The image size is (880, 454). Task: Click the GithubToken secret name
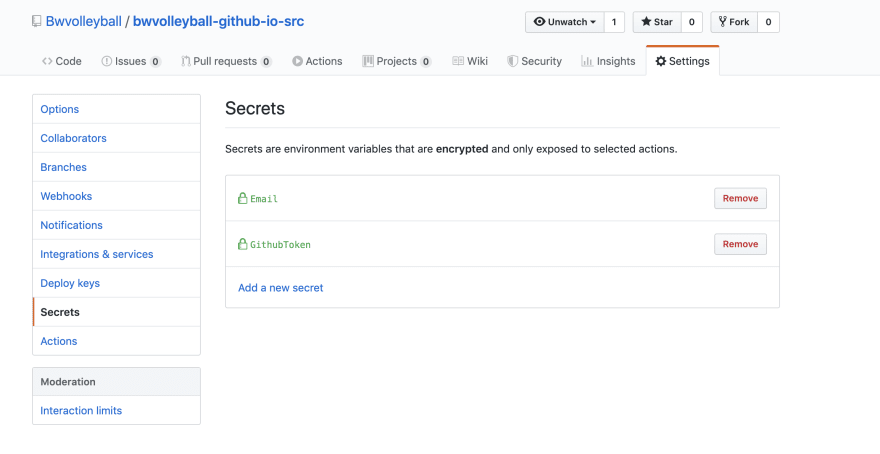point(280,245)
